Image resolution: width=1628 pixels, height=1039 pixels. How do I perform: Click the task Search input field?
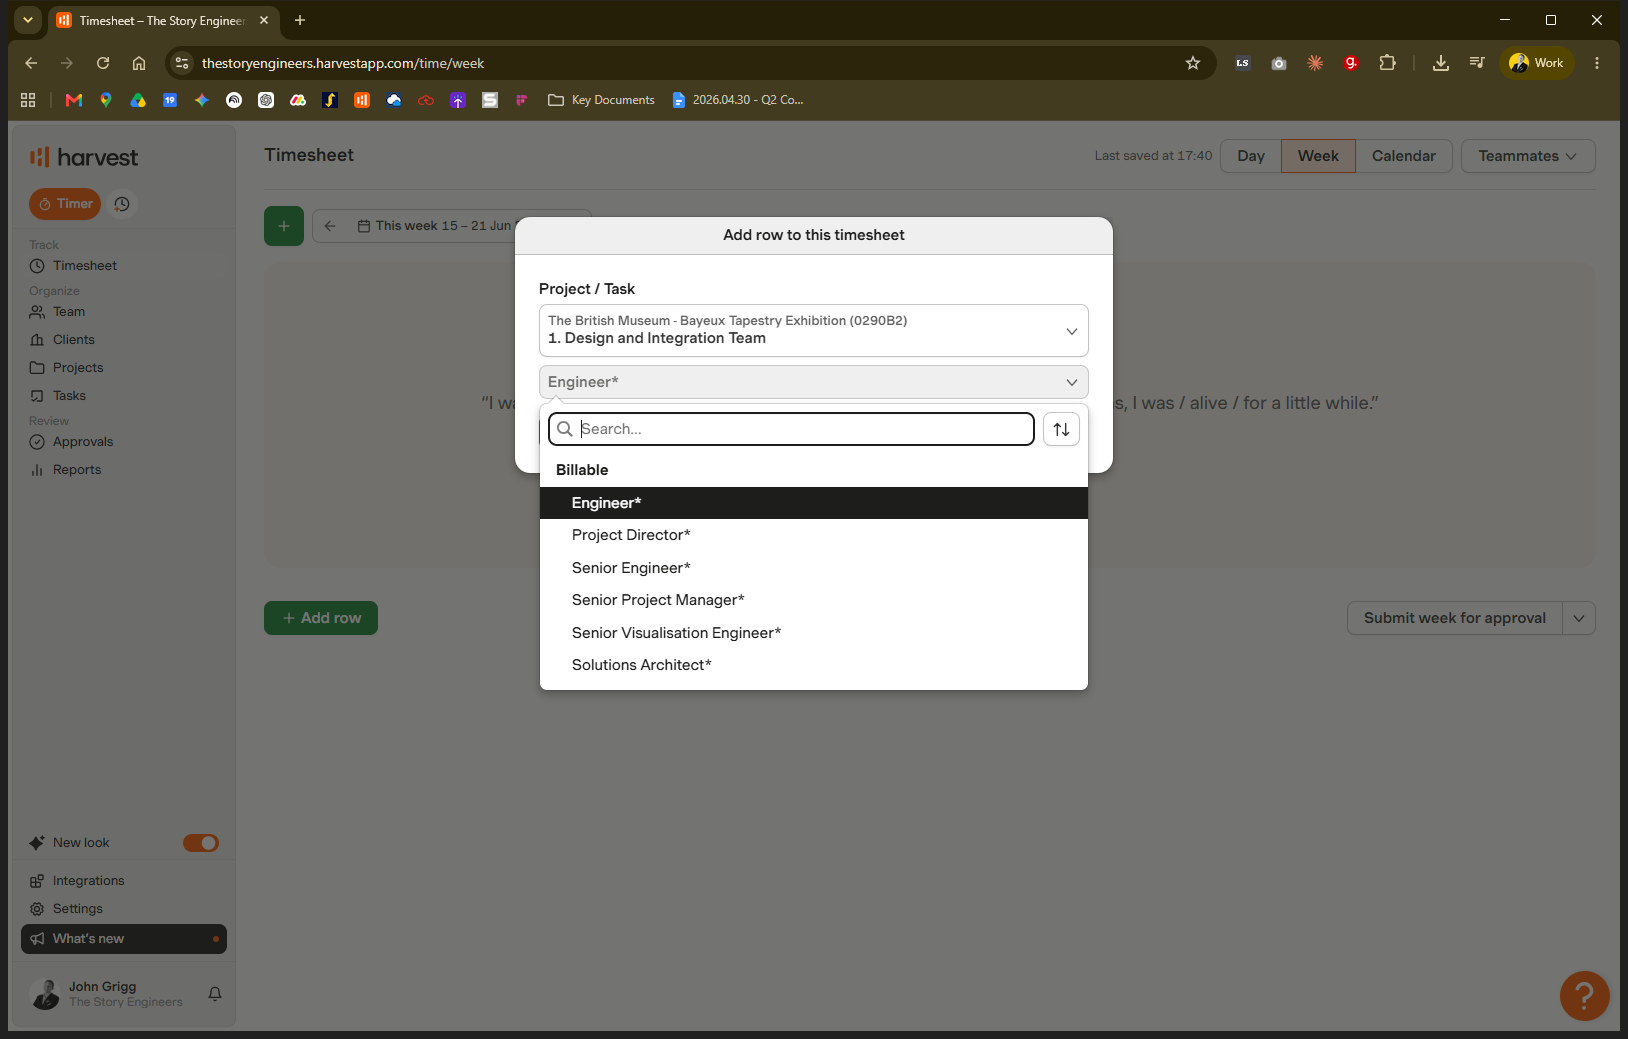[791, 429]
